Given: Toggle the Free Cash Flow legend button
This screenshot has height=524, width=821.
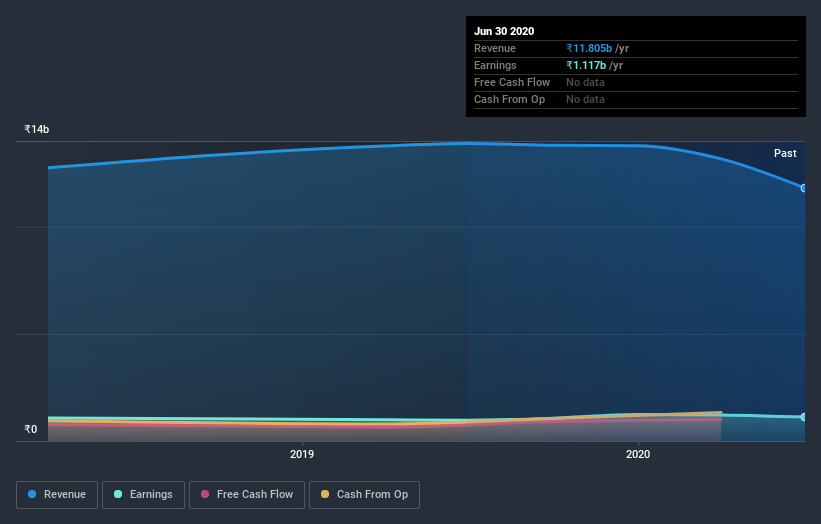Looking at the screenshot, I should point(247,495).
